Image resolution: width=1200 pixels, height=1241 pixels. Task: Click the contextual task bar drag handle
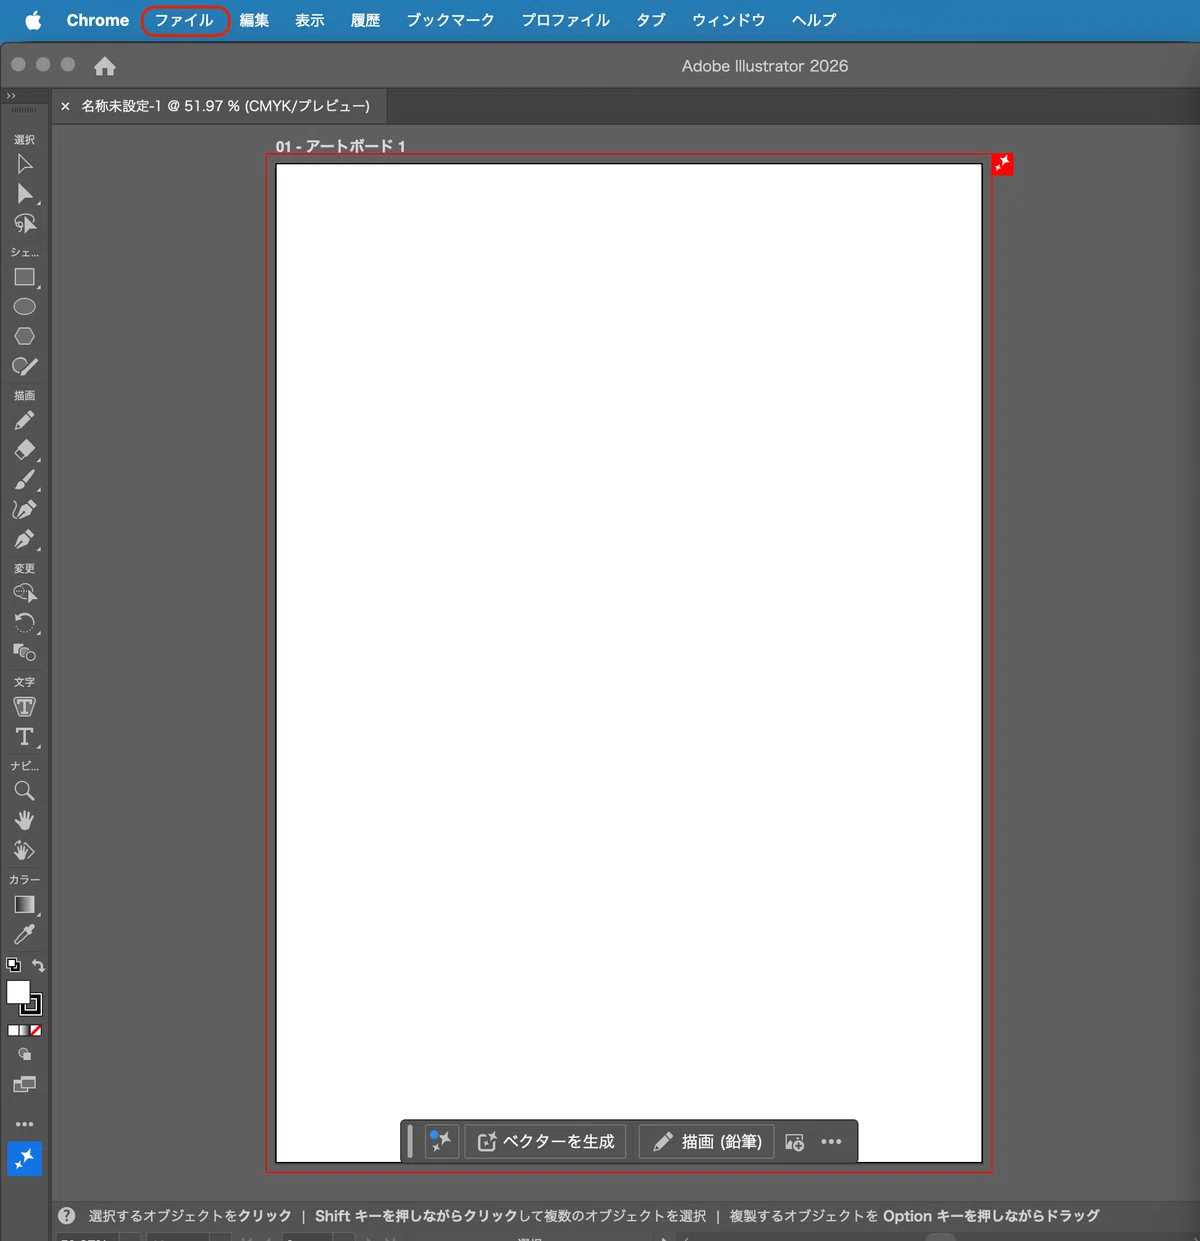click(410, 1141)
